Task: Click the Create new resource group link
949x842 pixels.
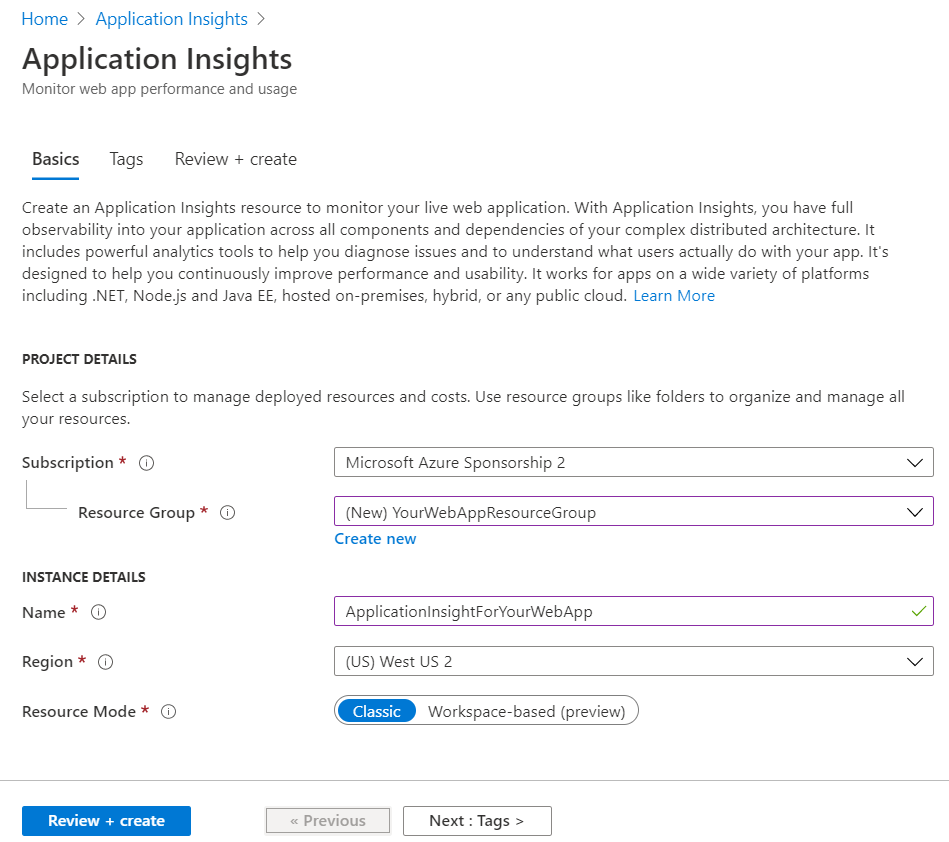Action: click(x=375, y=539)
